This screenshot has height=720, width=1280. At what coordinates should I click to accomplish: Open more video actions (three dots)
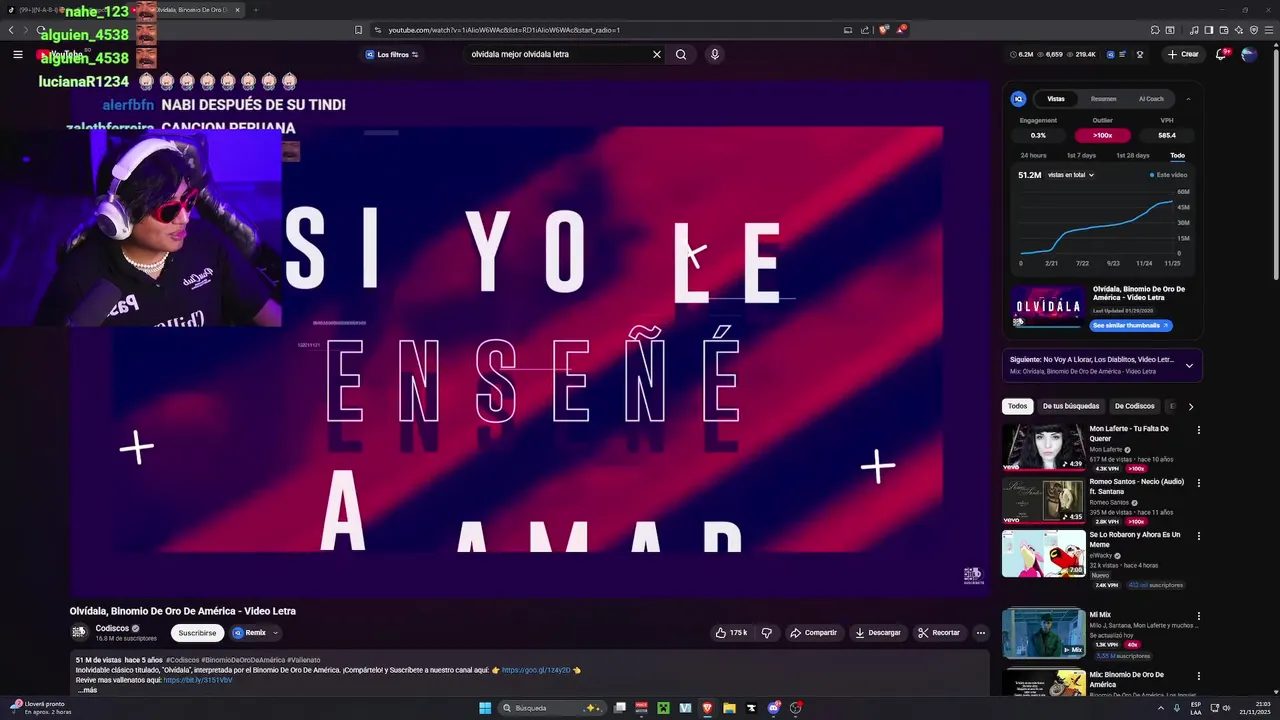tap(981, 633)
